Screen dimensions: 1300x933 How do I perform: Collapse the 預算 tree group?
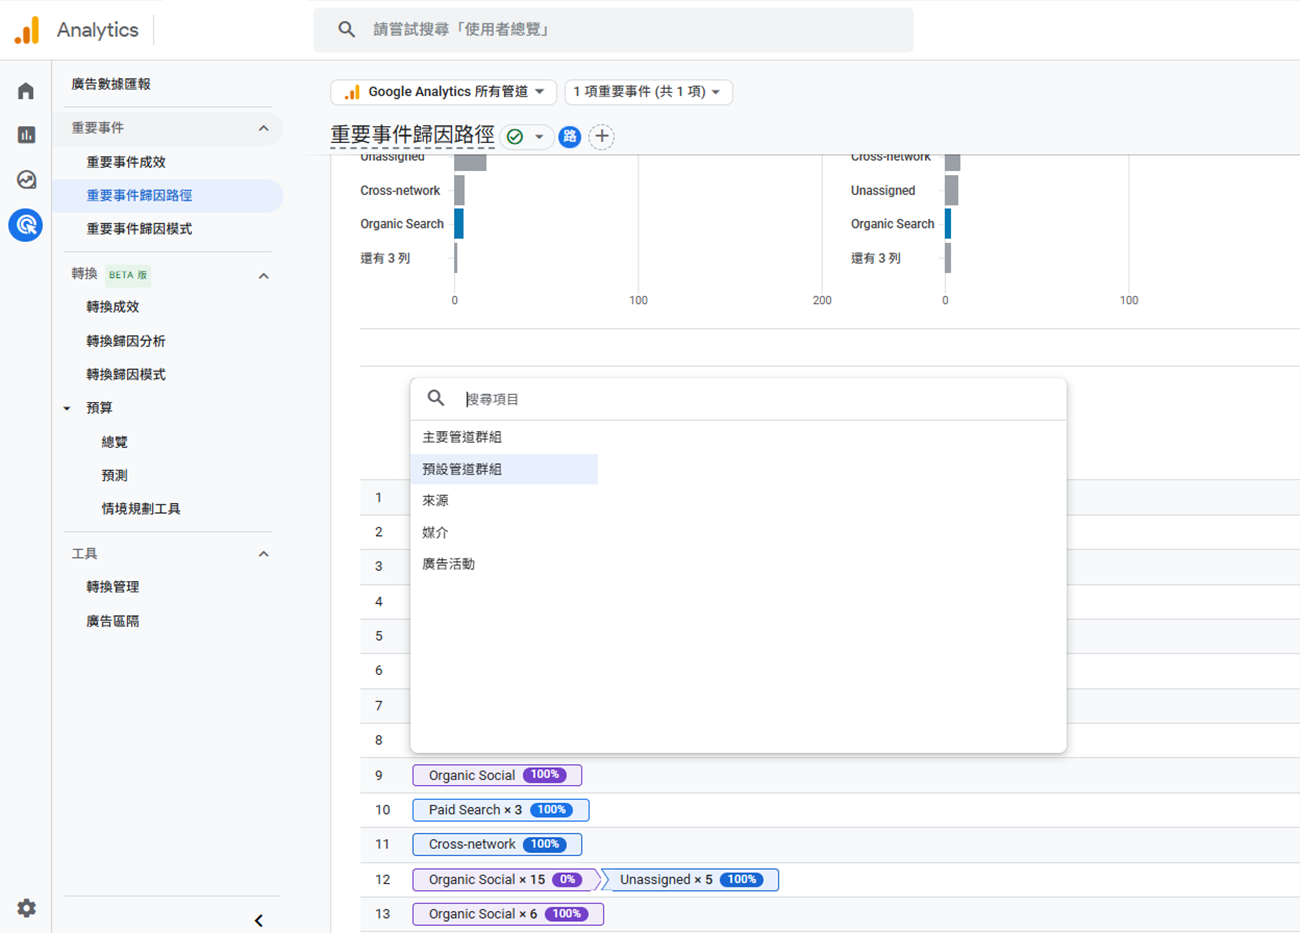point(67,408)
